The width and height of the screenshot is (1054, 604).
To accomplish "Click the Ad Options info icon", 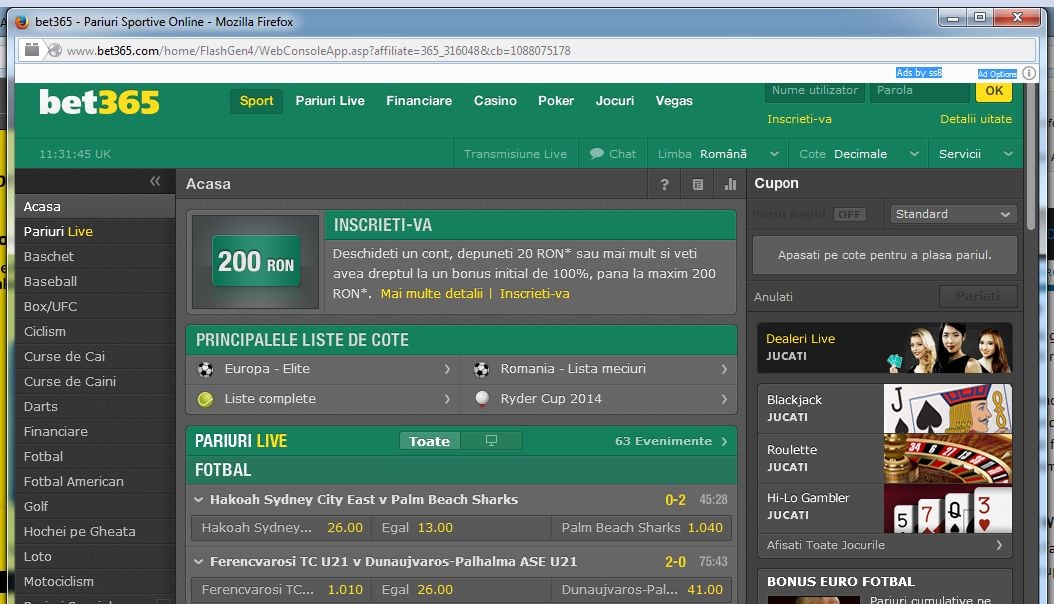I will coord(1028,73).
